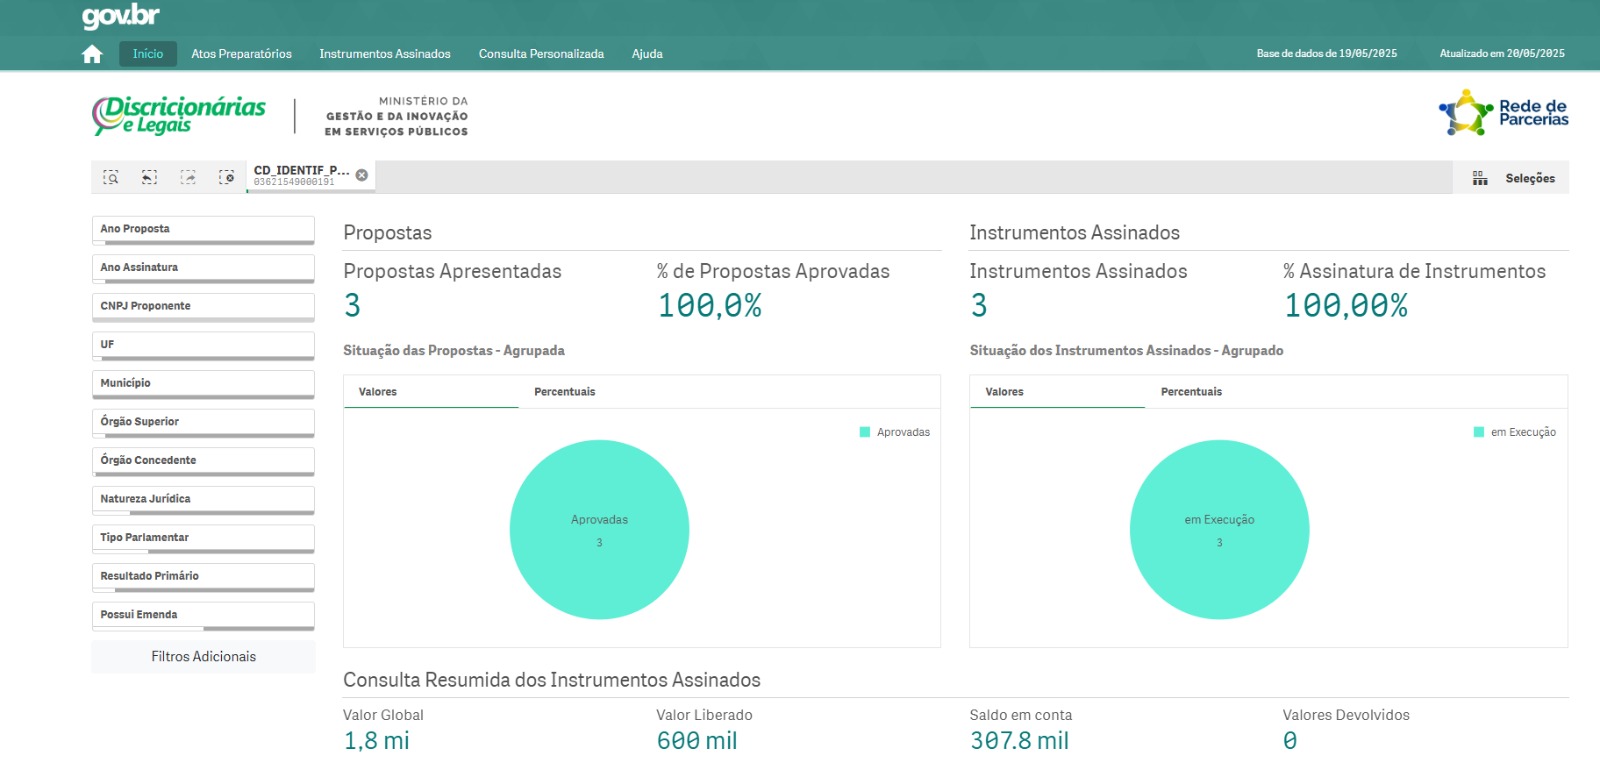Open the UF filter list

point(203,345)
